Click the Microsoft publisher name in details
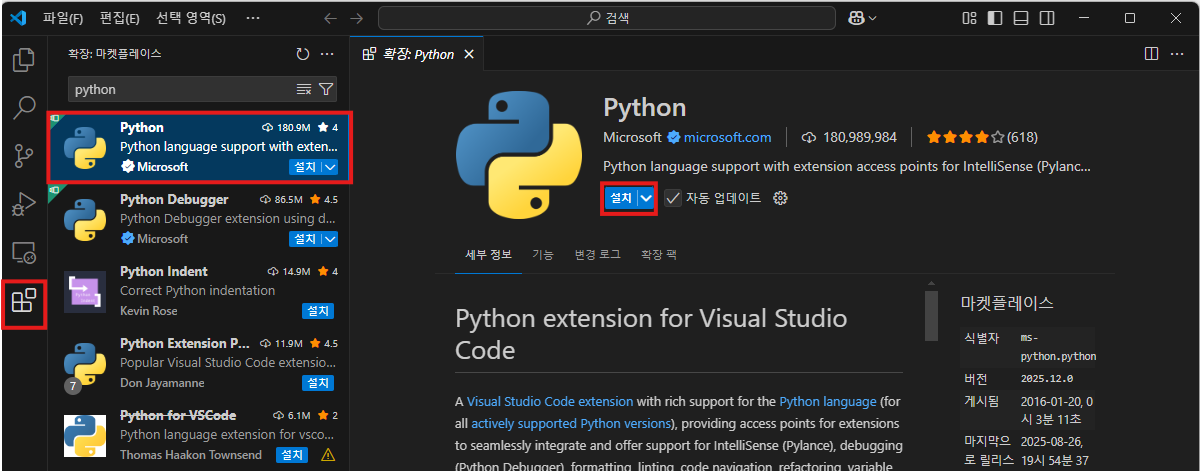 pyautogui.click(x=633, y=137)
